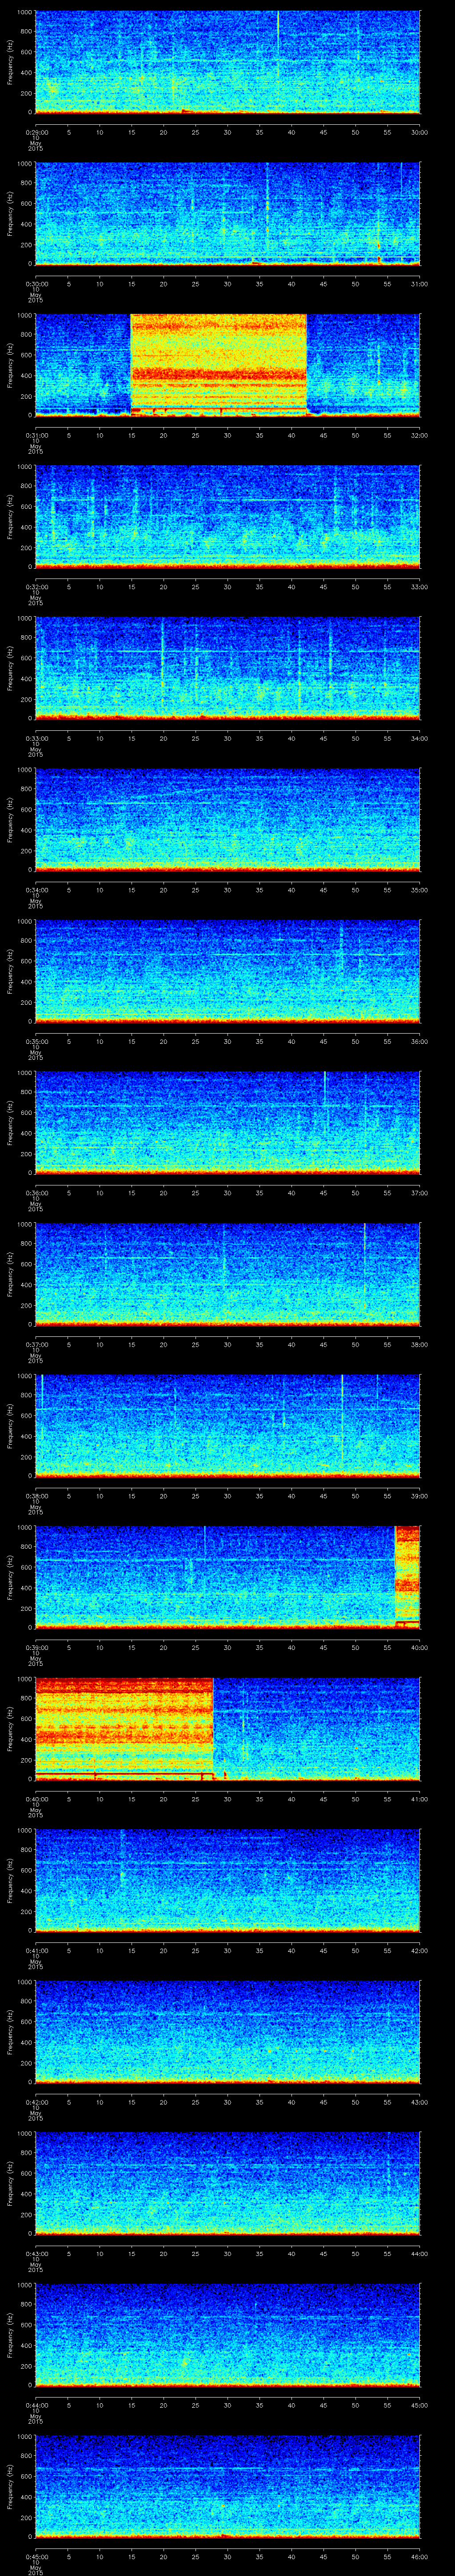Click the '46:00' end time label
Viewport: 455px width, 2576px height.
pos(420,2556)
